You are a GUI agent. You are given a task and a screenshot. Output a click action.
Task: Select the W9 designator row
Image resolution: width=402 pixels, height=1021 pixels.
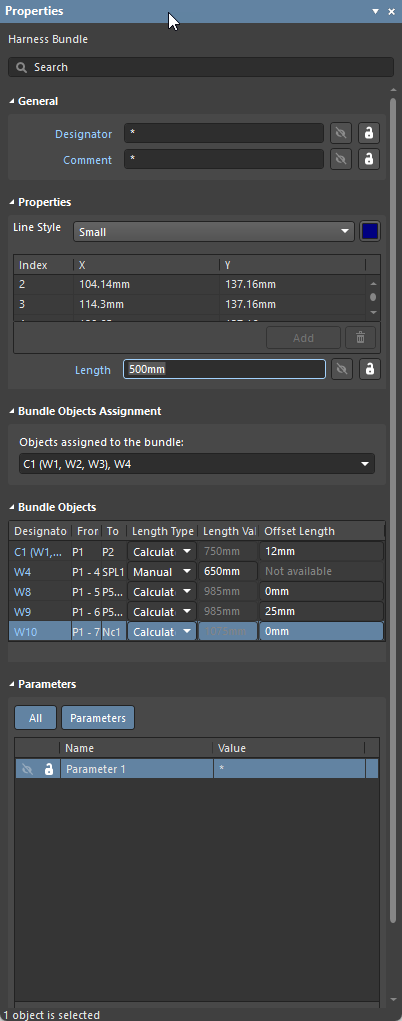pos(39,611)
